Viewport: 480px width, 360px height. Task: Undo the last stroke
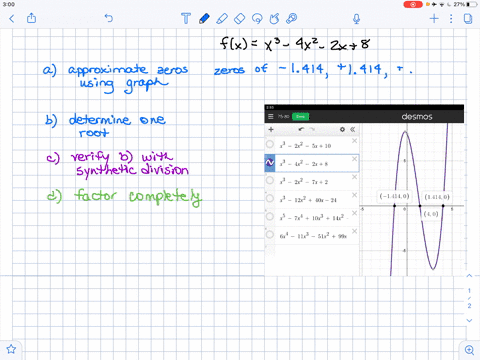pyautogui.click(x=109, y=18)
